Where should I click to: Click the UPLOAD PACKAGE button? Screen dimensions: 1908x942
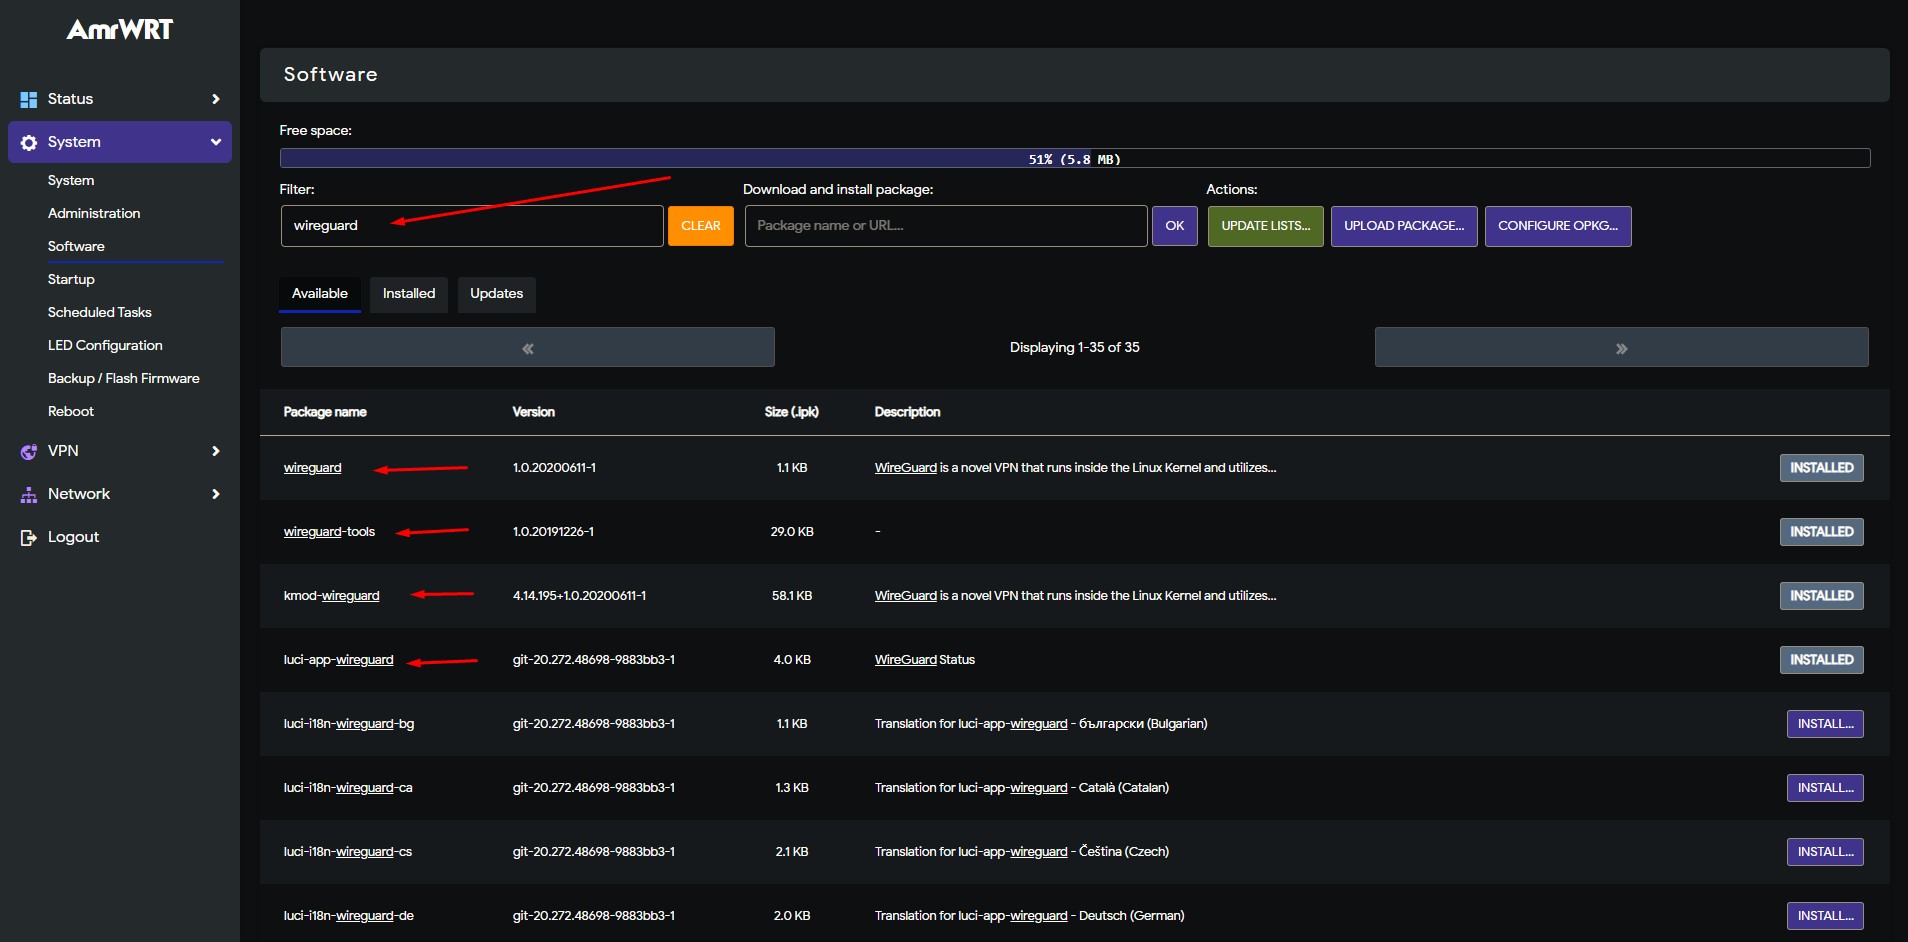click(x=1404, y=226)
